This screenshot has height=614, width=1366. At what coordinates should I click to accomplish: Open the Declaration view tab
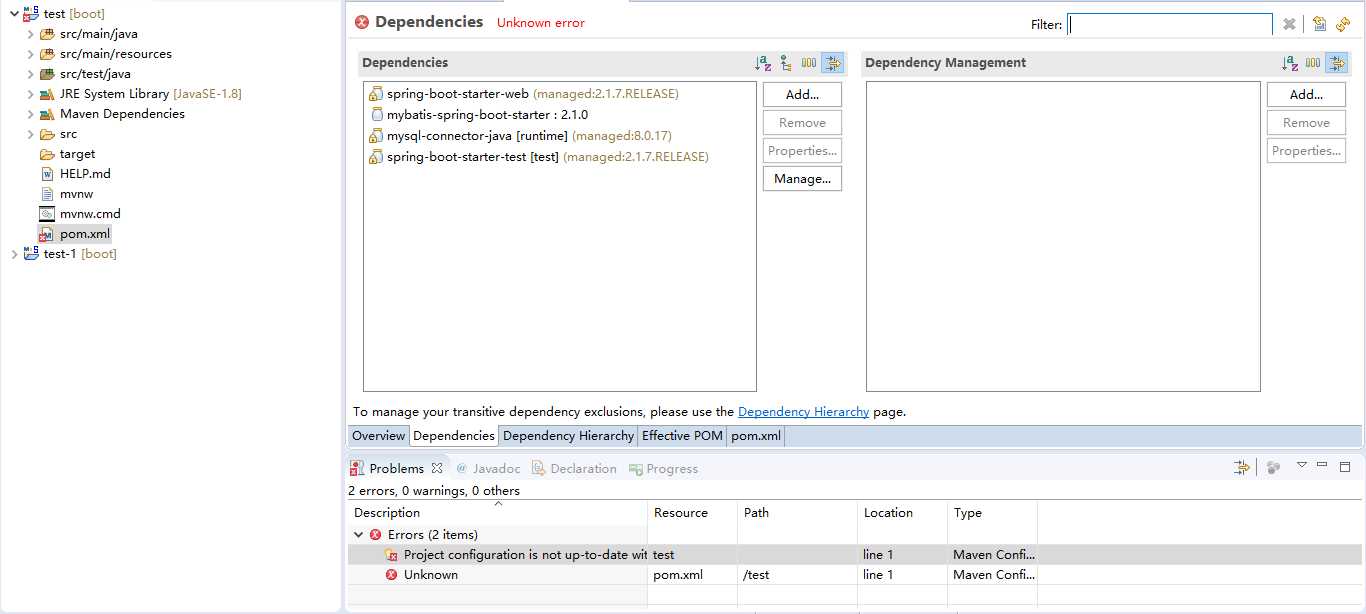574,469
